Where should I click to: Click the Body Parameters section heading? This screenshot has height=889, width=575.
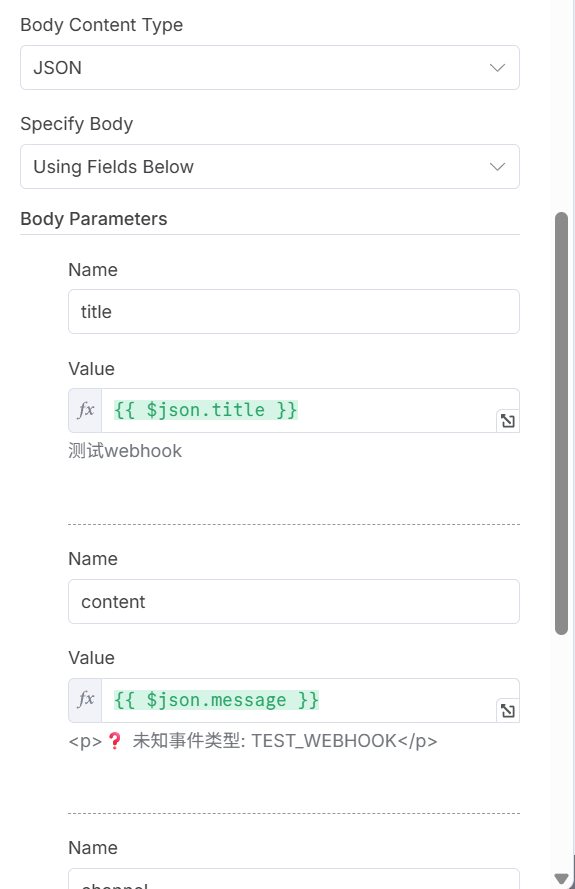(94, 219)
